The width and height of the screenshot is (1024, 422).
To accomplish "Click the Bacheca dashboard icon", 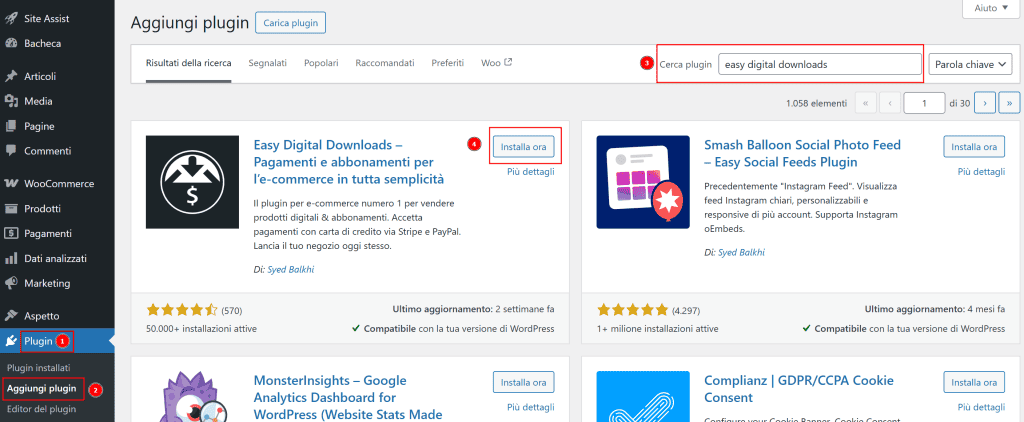I will [x=11, y=44].
